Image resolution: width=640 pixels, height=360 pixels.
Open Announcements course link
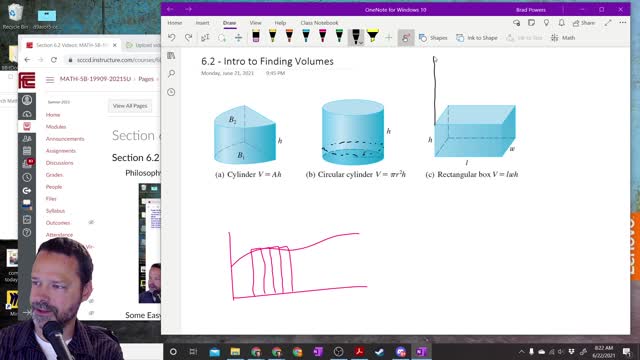point(65,139)
